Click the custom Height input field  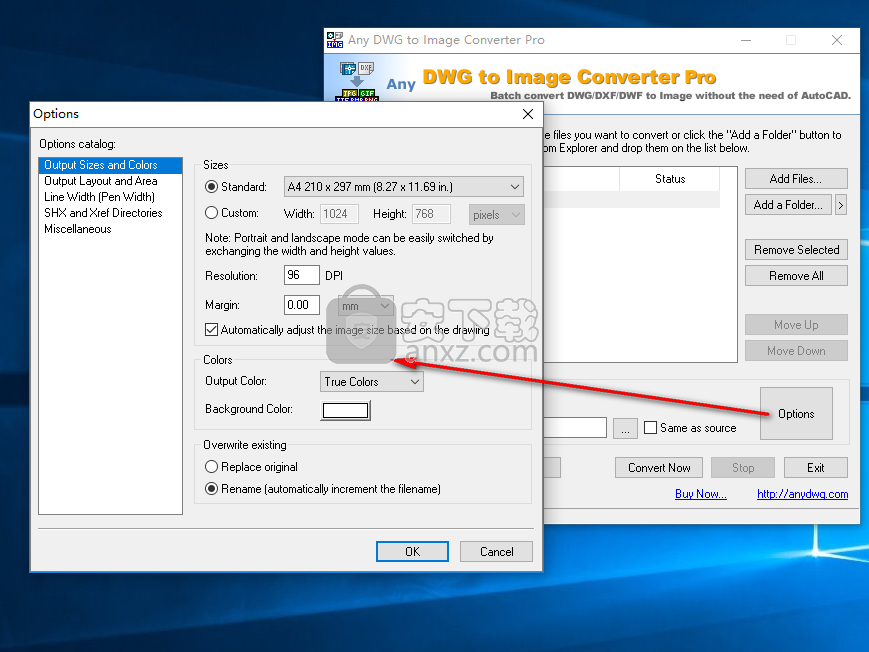click(x=431, y=214)
